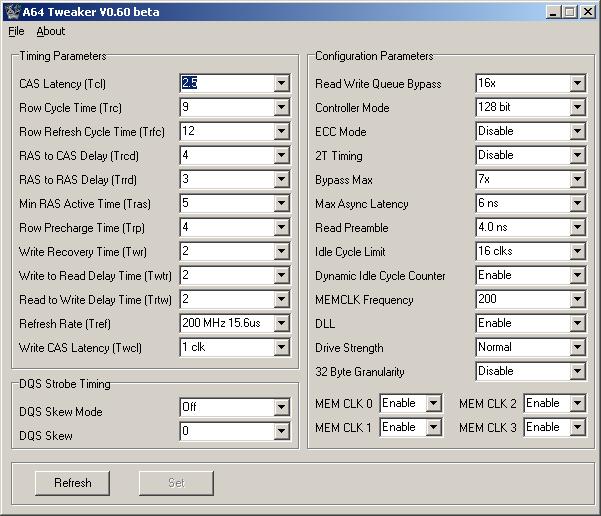Expand the Row Cycle Time (Trc) dropdown

coord(281,107)
